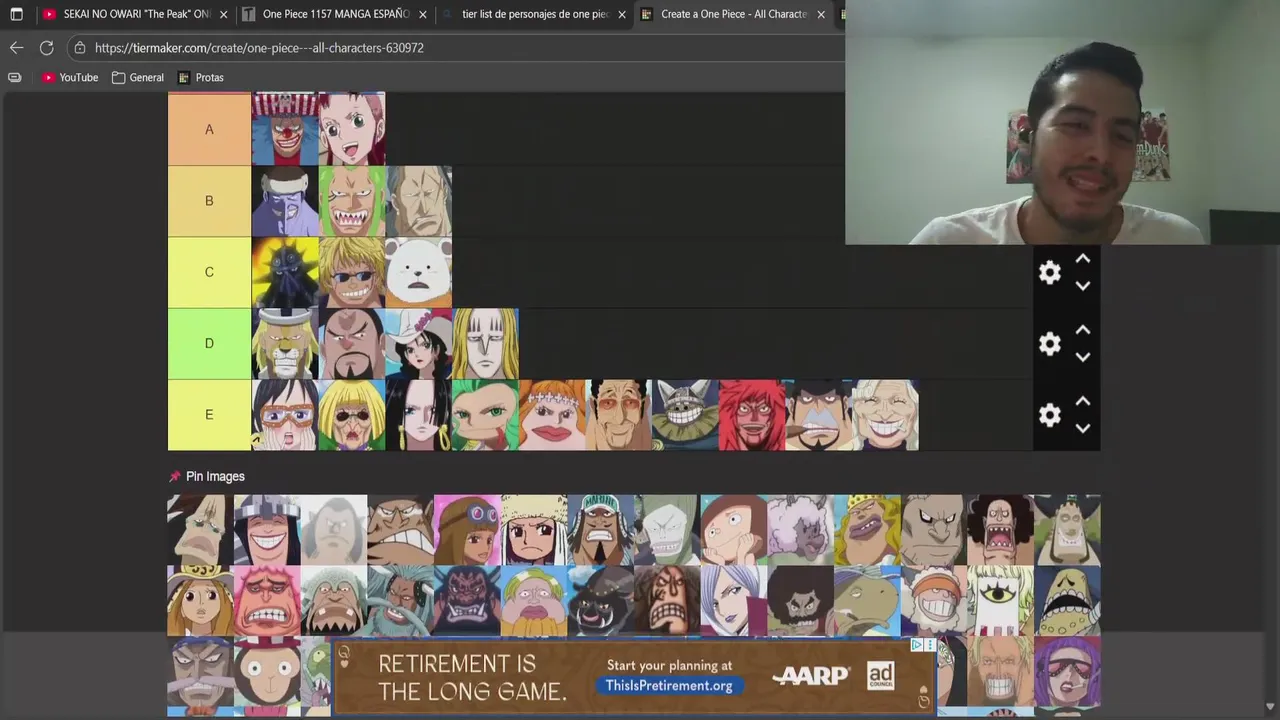This screenshot has width=1280, height=720.
Task: Select green-haired fanged man in tier B
Action: point(352,201)
